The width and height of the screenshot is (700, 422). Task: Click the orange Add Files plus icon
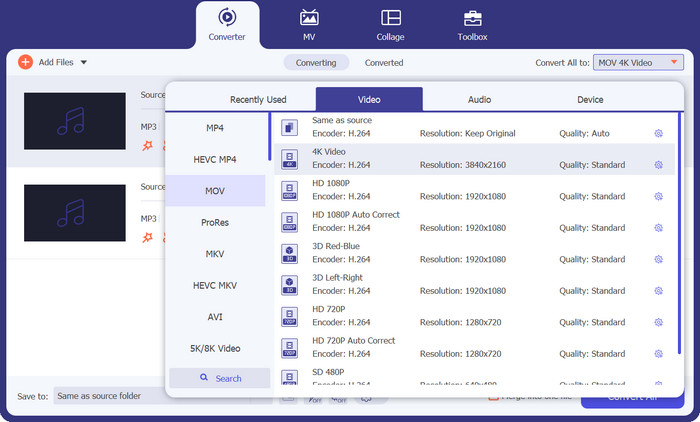point(25,62)
